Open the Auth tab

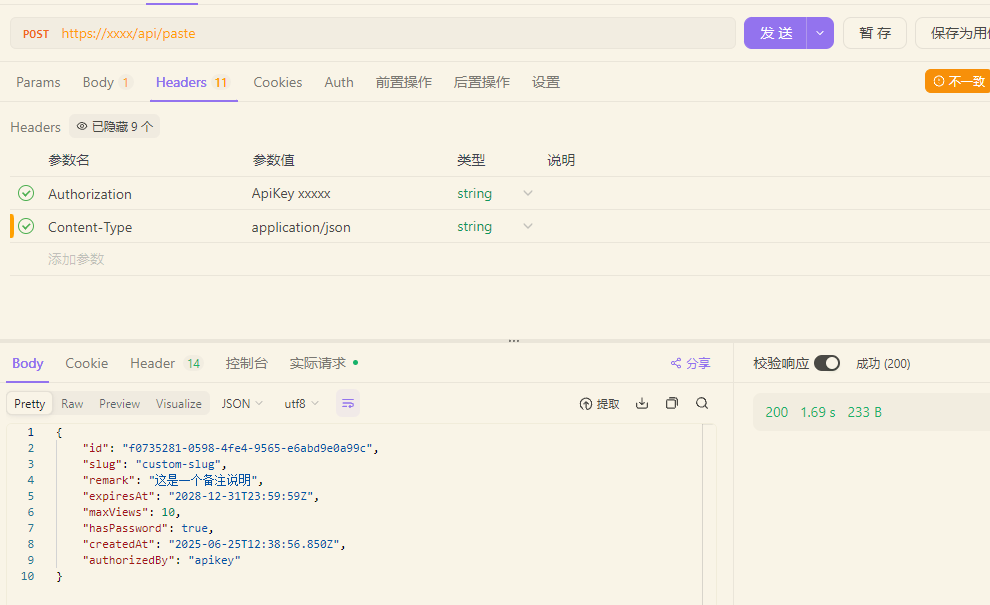[339, 82]
